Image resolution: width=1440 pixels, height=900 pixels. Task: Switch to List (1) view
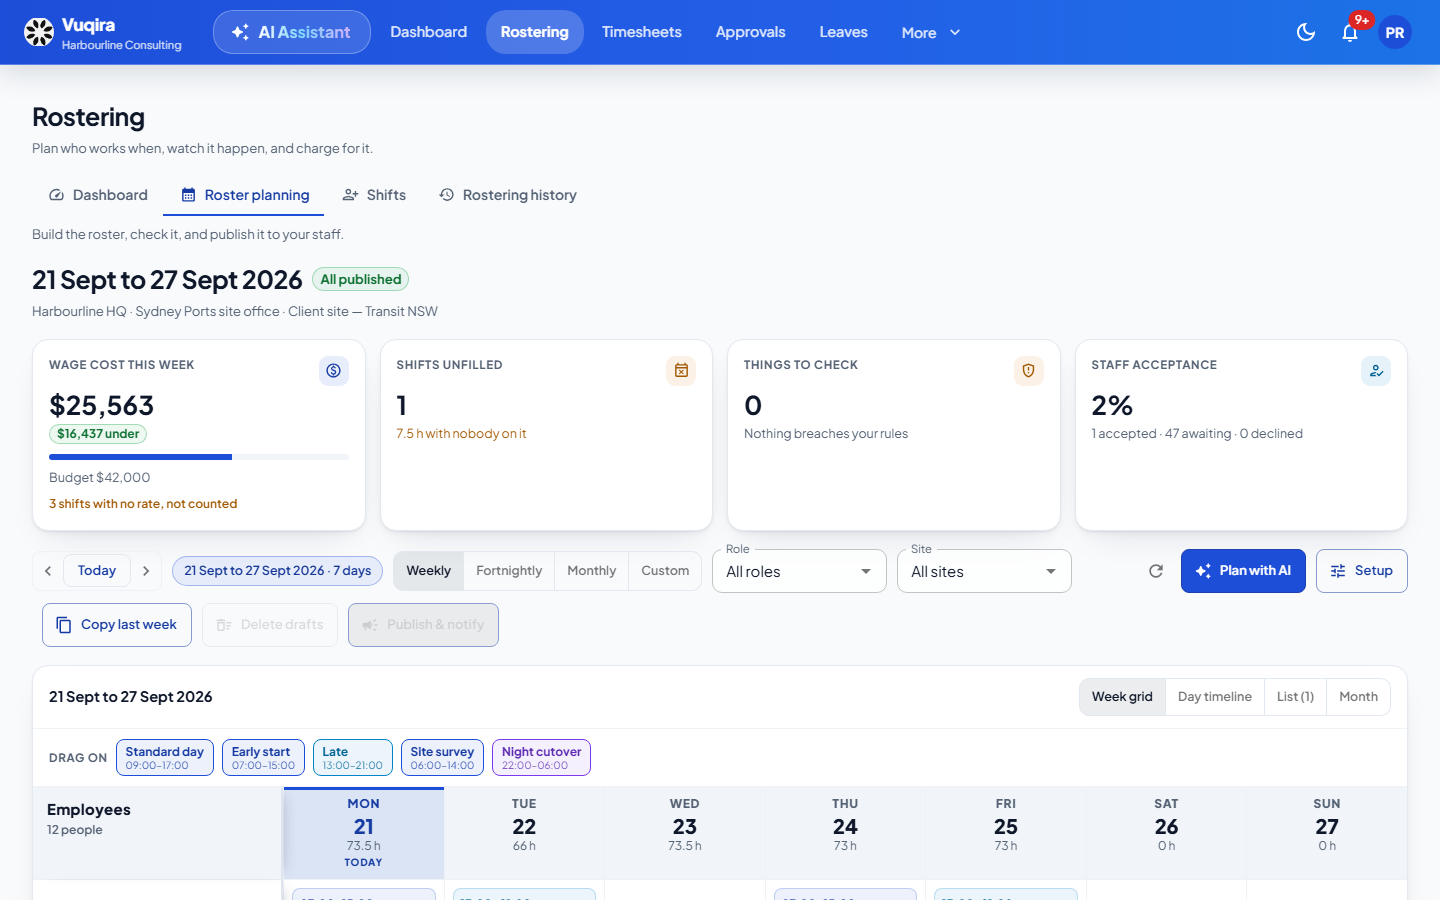coord(1295,697)
